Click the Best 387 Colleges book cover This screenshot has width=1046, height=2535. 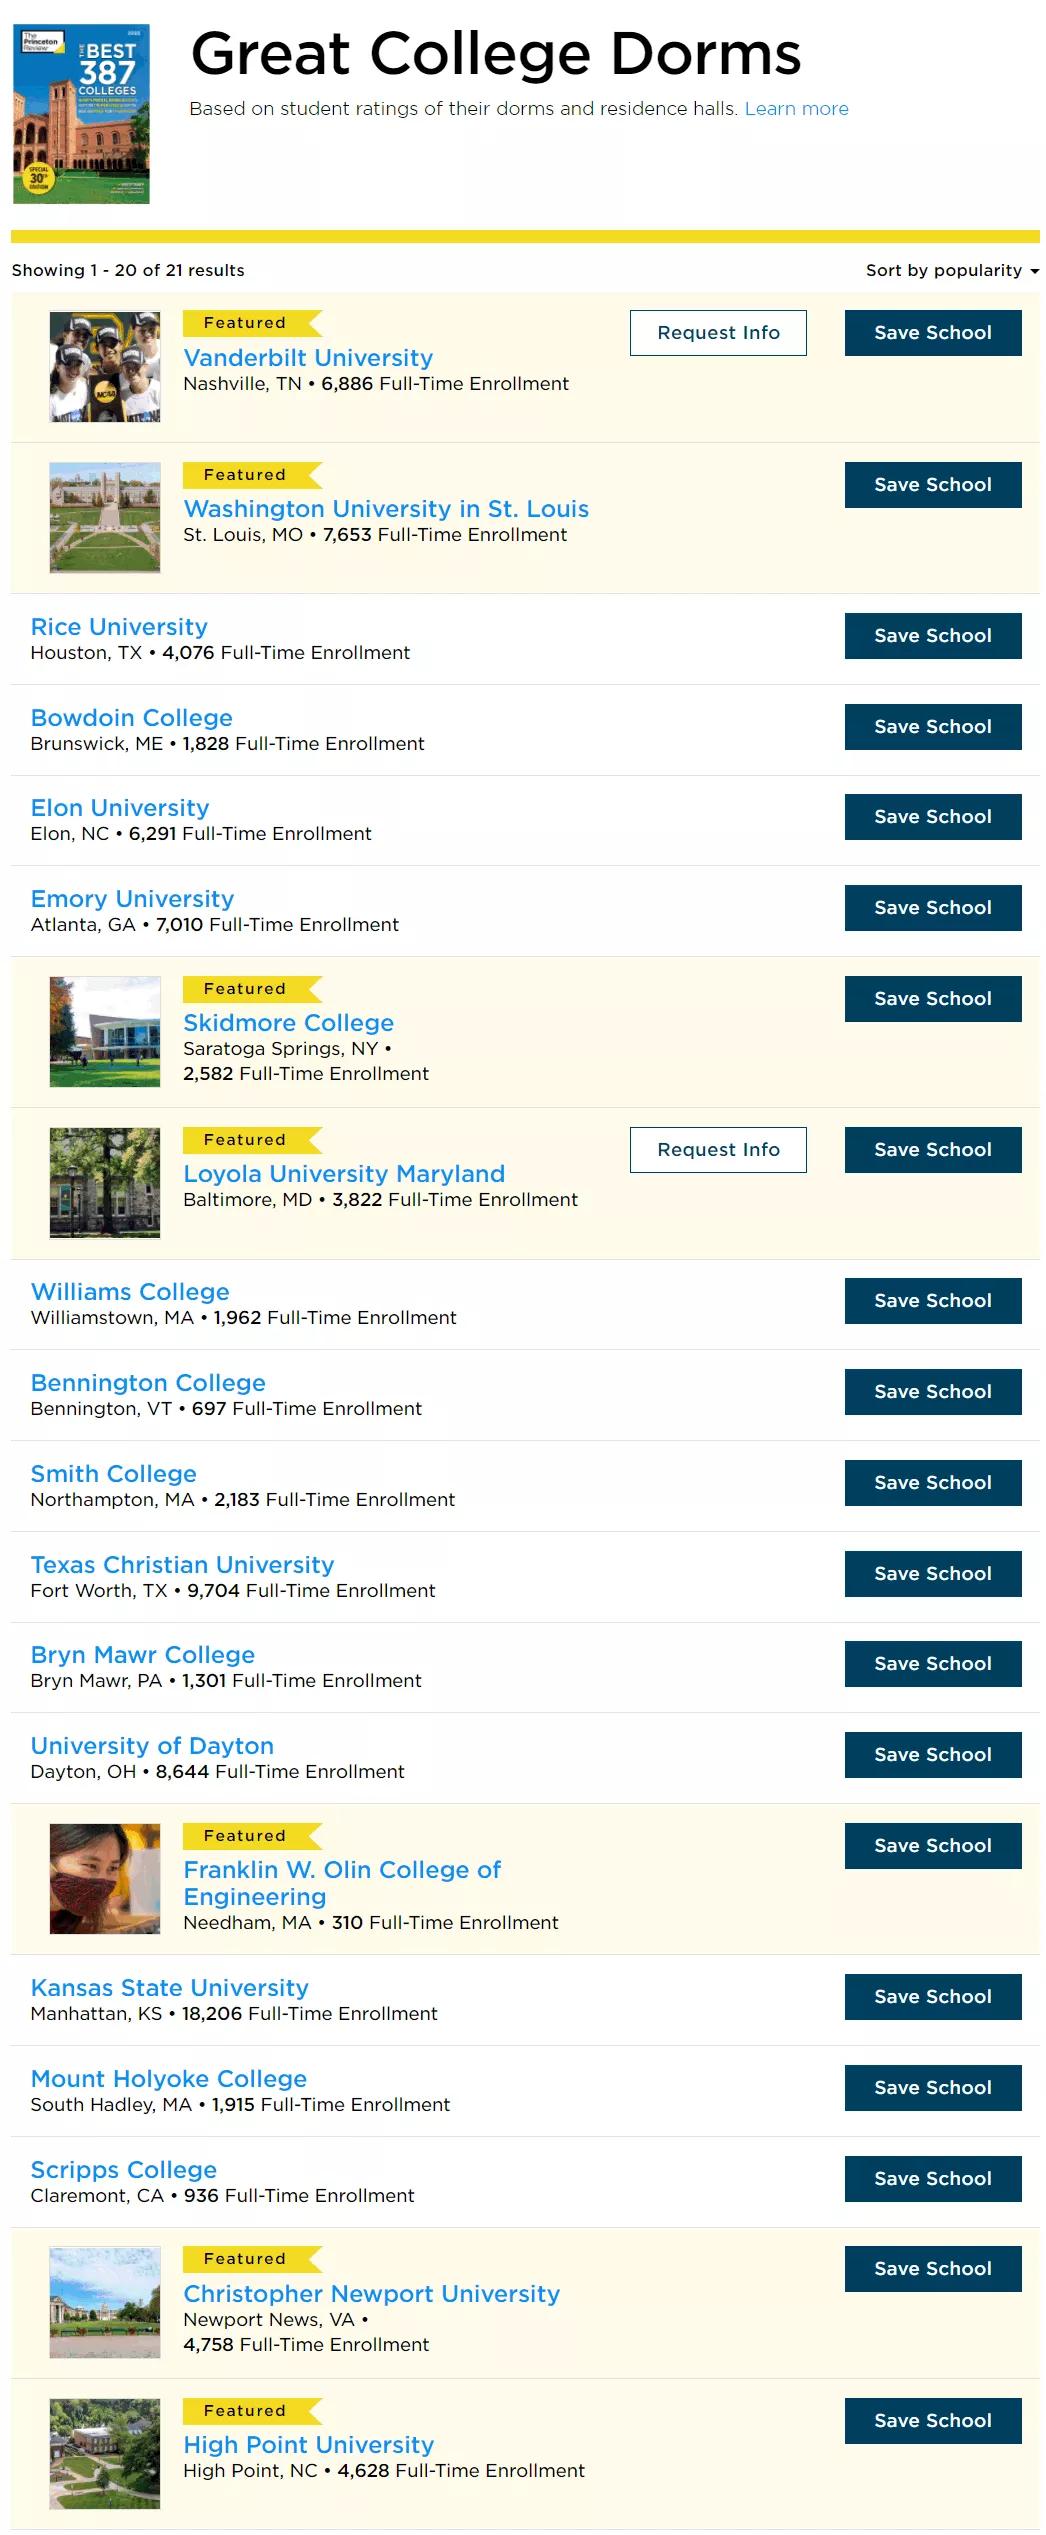[x=81, y=114]
